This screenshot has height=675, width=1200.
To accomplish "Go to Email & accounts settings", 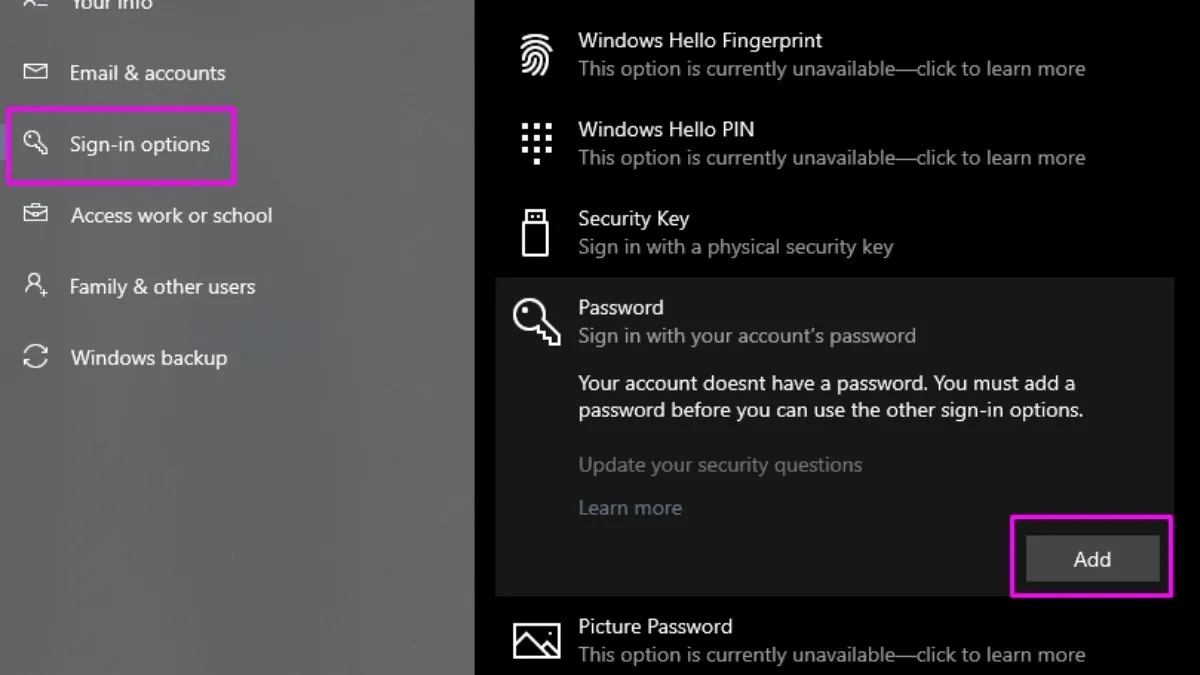I will 147,73.
